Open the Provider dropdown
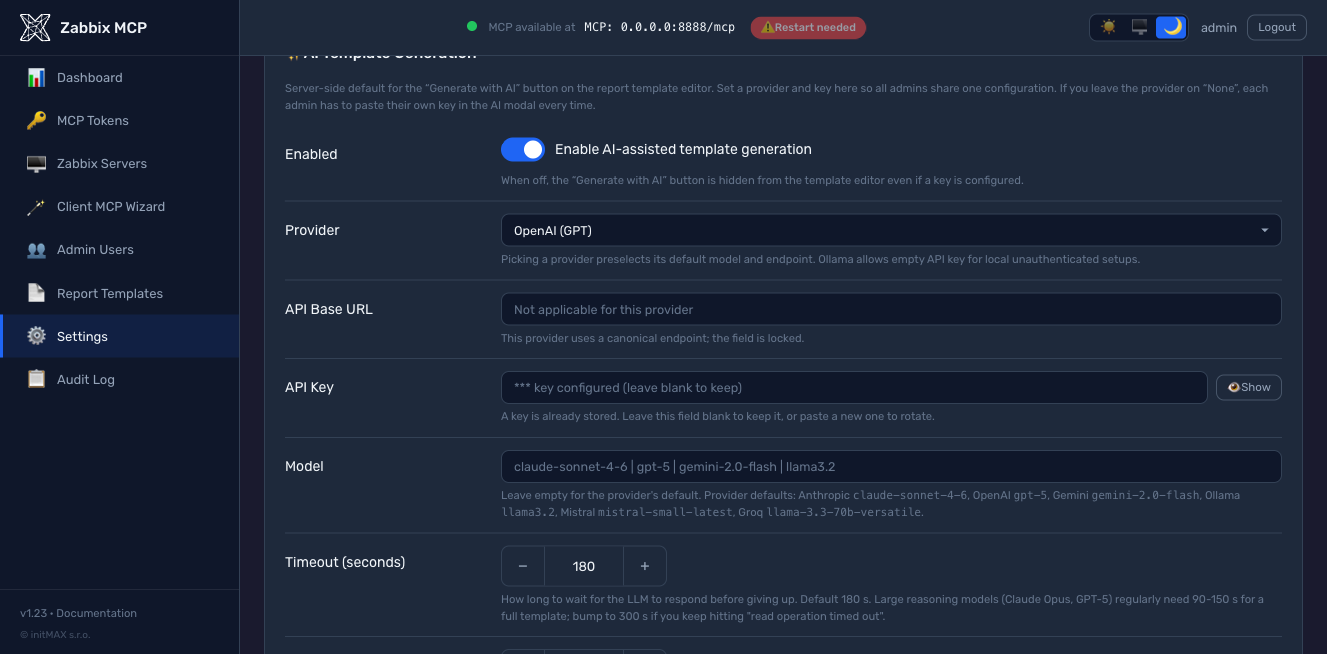 click(x=891, y=230)
